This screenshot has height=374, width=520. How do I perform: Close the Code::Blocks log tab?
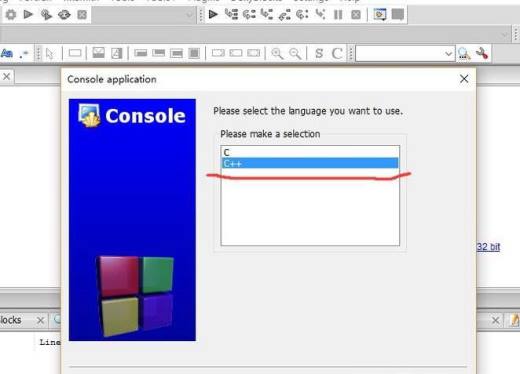tap(40, 321)
